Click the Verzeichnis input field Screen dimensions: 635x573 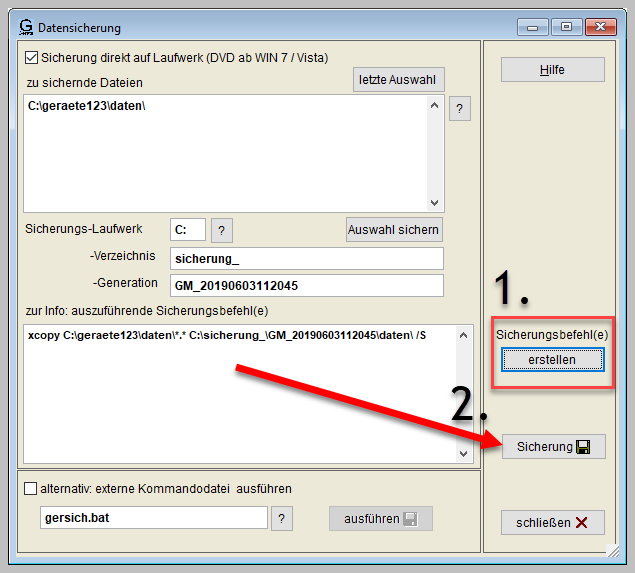tap(306, 259)
